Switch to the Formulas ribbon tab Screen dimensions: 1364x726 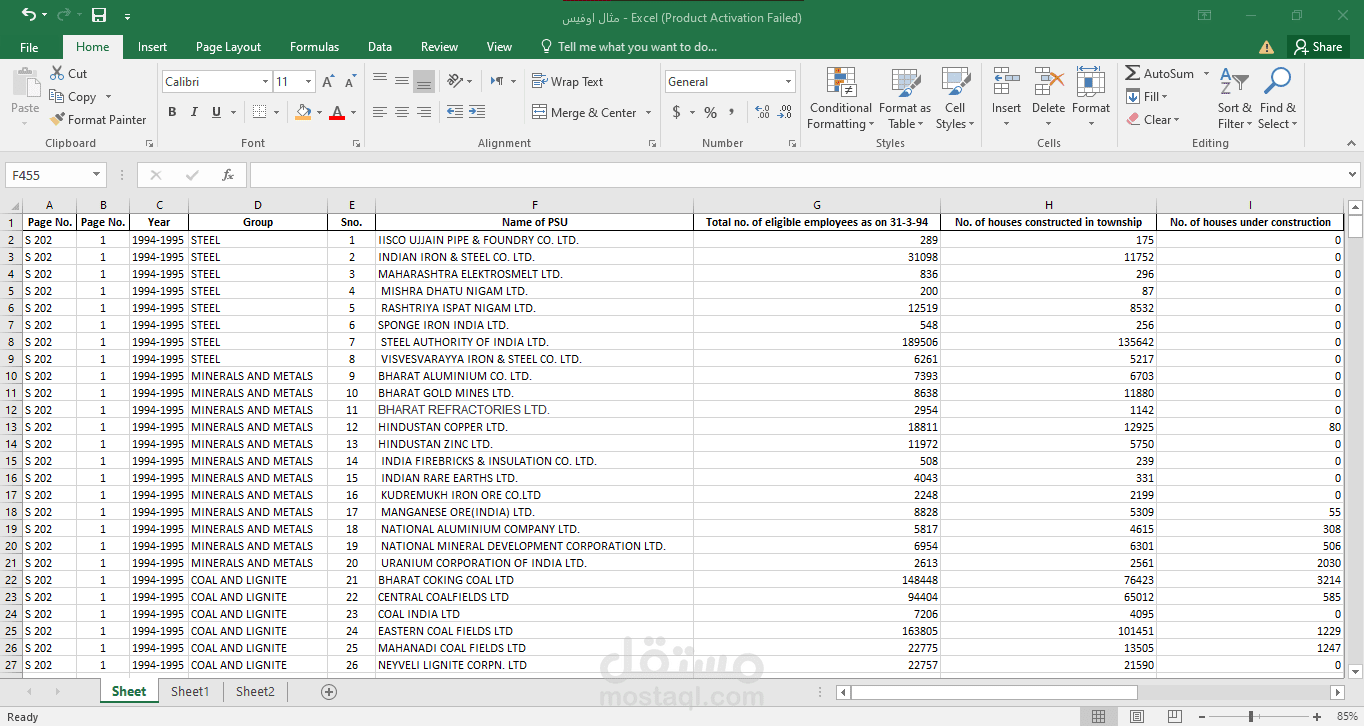click(x=314, y=47)
